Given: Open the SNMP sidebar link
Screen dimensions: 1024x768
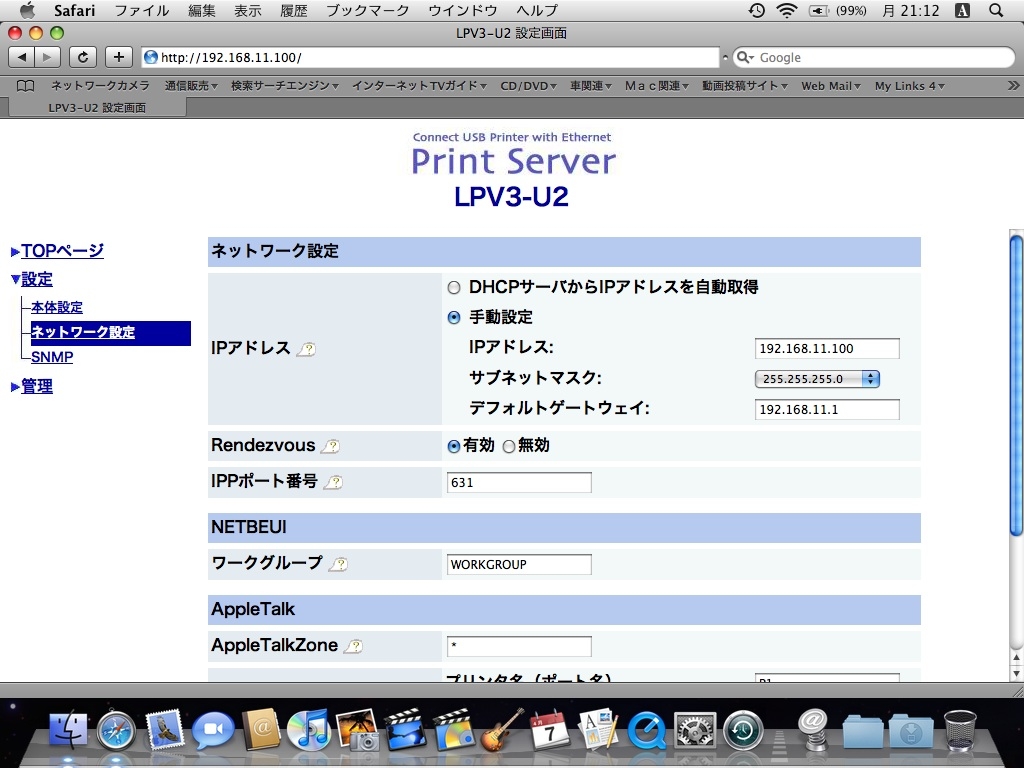Looking at the screenshot, I should [x=52, y=357].
